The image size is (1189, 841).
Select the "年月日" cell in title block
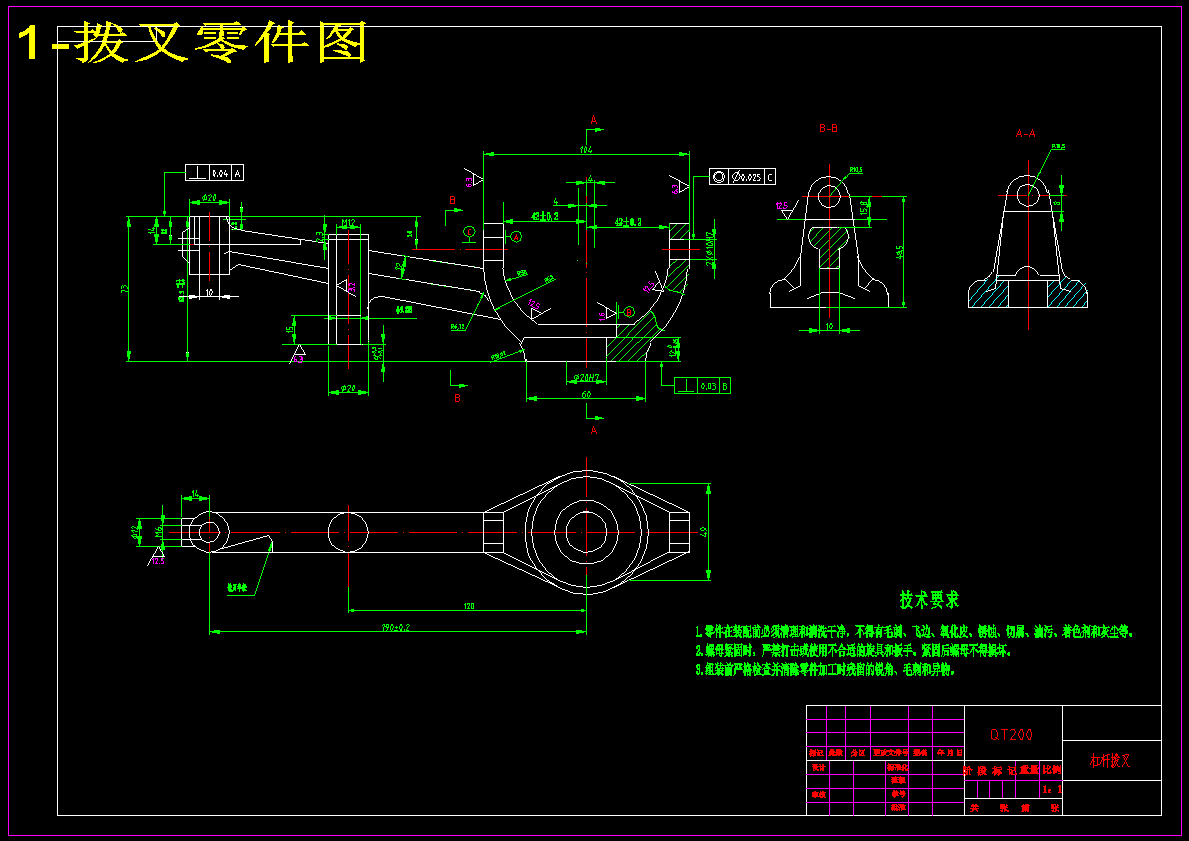pyautogui.click(x=949, y=752)
